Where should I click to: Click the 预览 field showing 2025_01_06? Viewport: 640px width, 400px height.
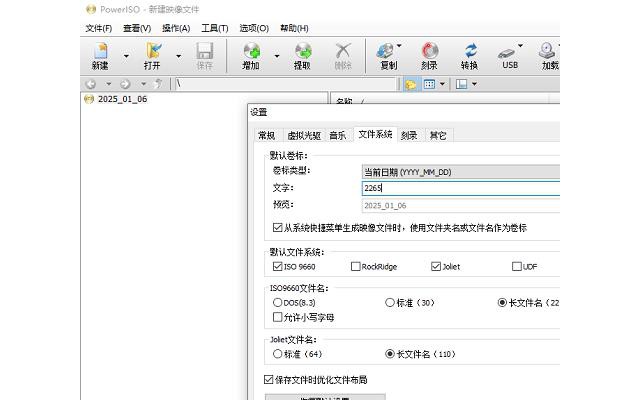[461, 205]
